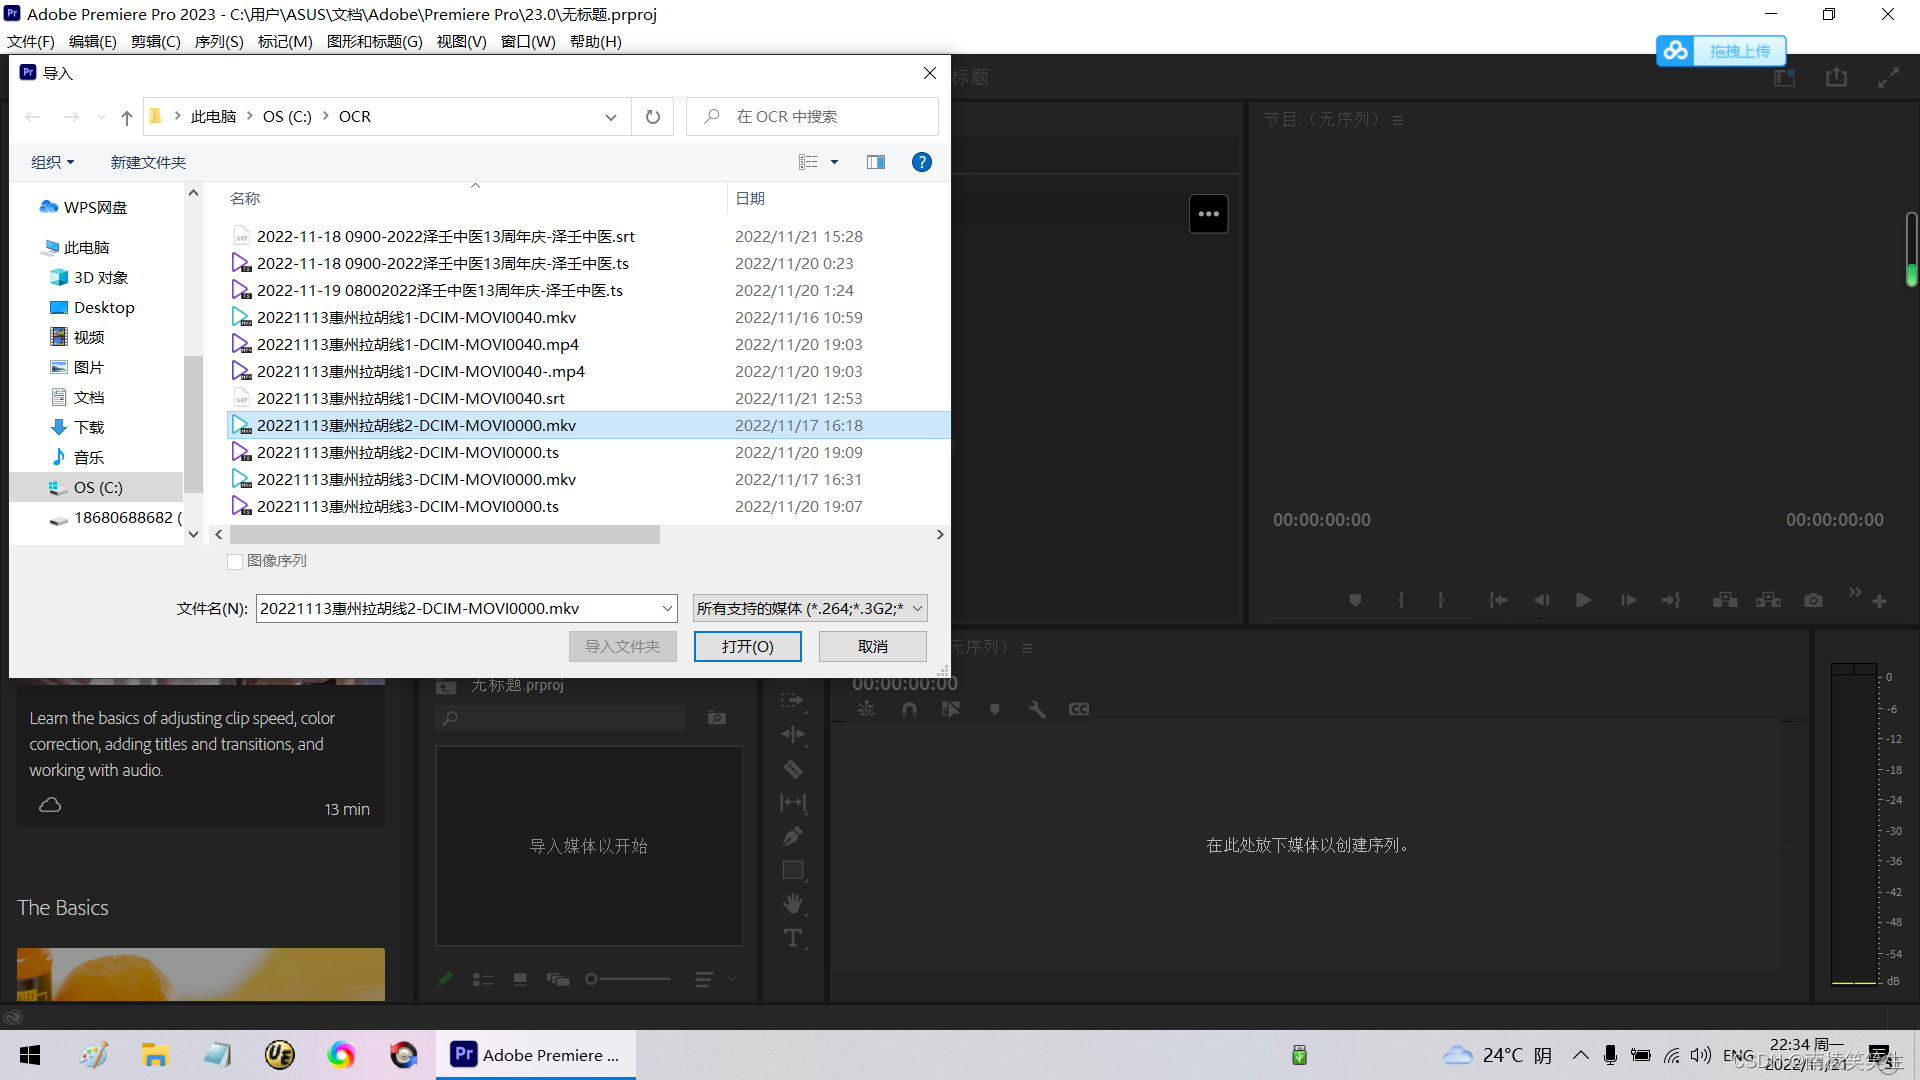Toggle the 图像序列 checkbox
This screenshot has width=1920, height=1080.
235,562
